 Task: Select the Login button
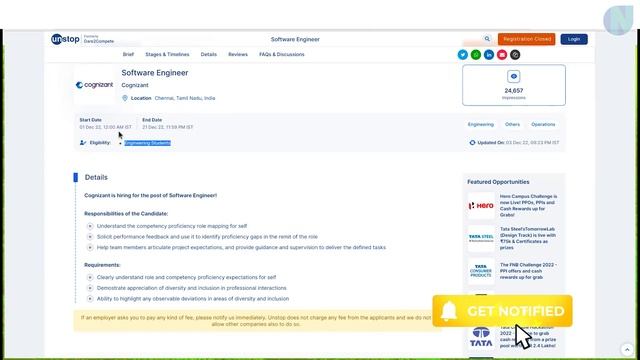(x=574, y=39)
